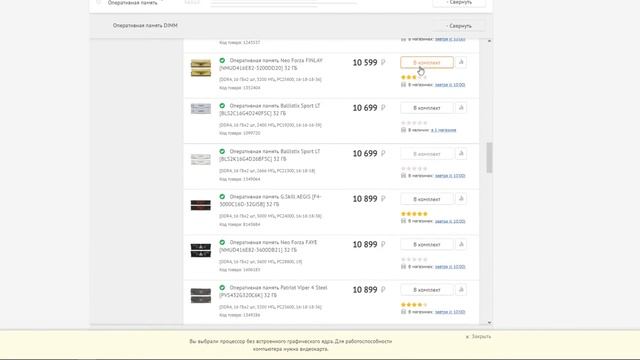The image size is (640, 360).
Task: Click green check for Ballistix Sport LT 2666
Action: pyautogui.click(x=222, y=151)
